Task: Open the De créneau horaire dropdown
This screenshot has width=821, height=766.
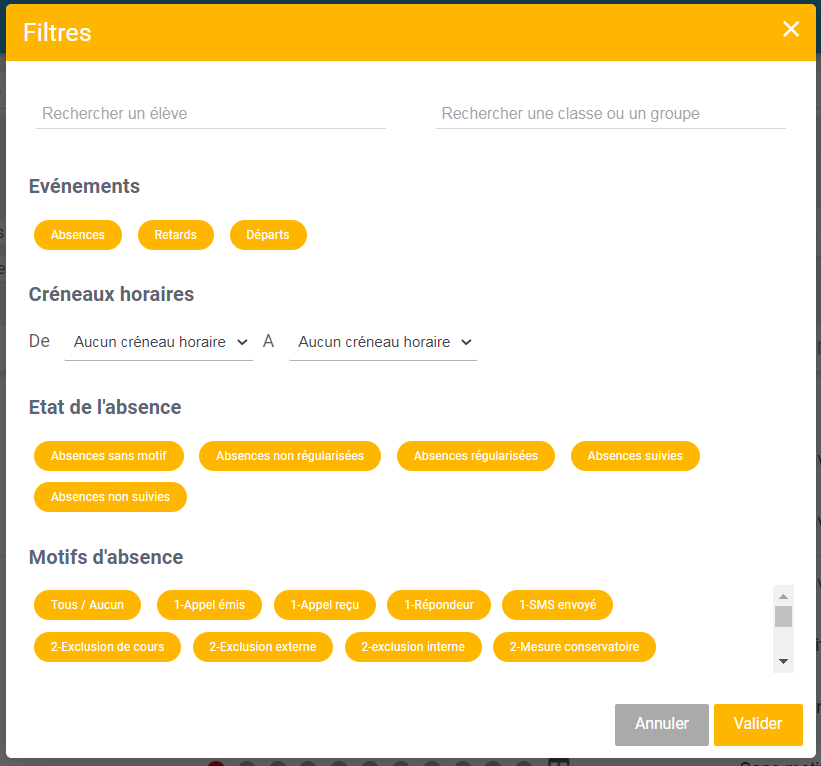Action: [x=159, y=342]
